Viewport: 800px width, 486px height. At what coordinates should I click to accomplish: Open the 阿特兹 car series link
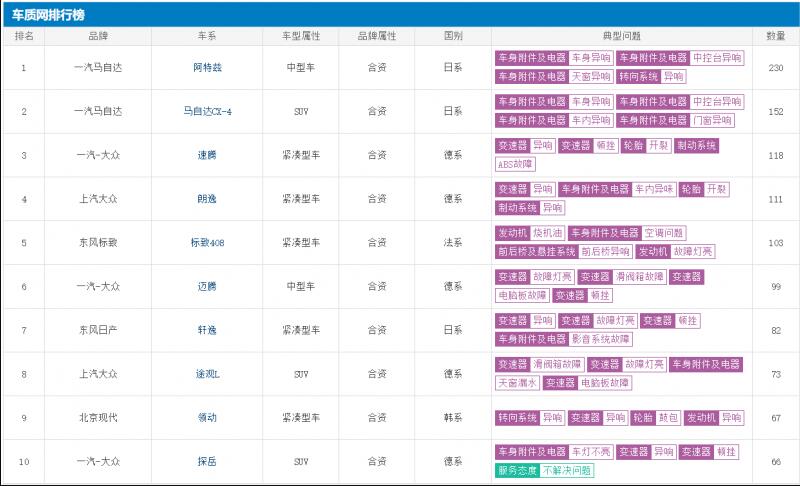tap(207, 67)
